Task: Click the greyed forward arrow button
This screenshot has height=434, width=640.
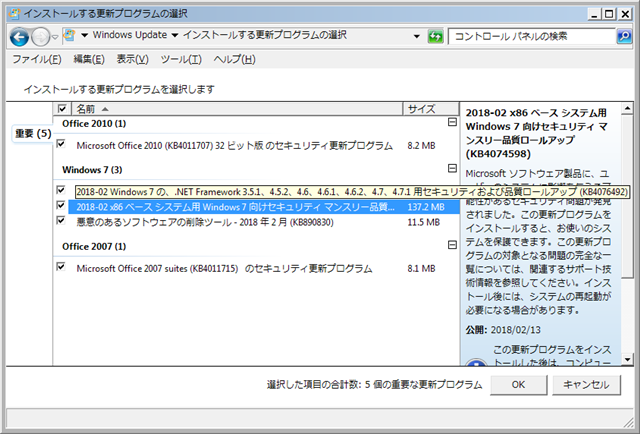Action: (x=40, y=37)
